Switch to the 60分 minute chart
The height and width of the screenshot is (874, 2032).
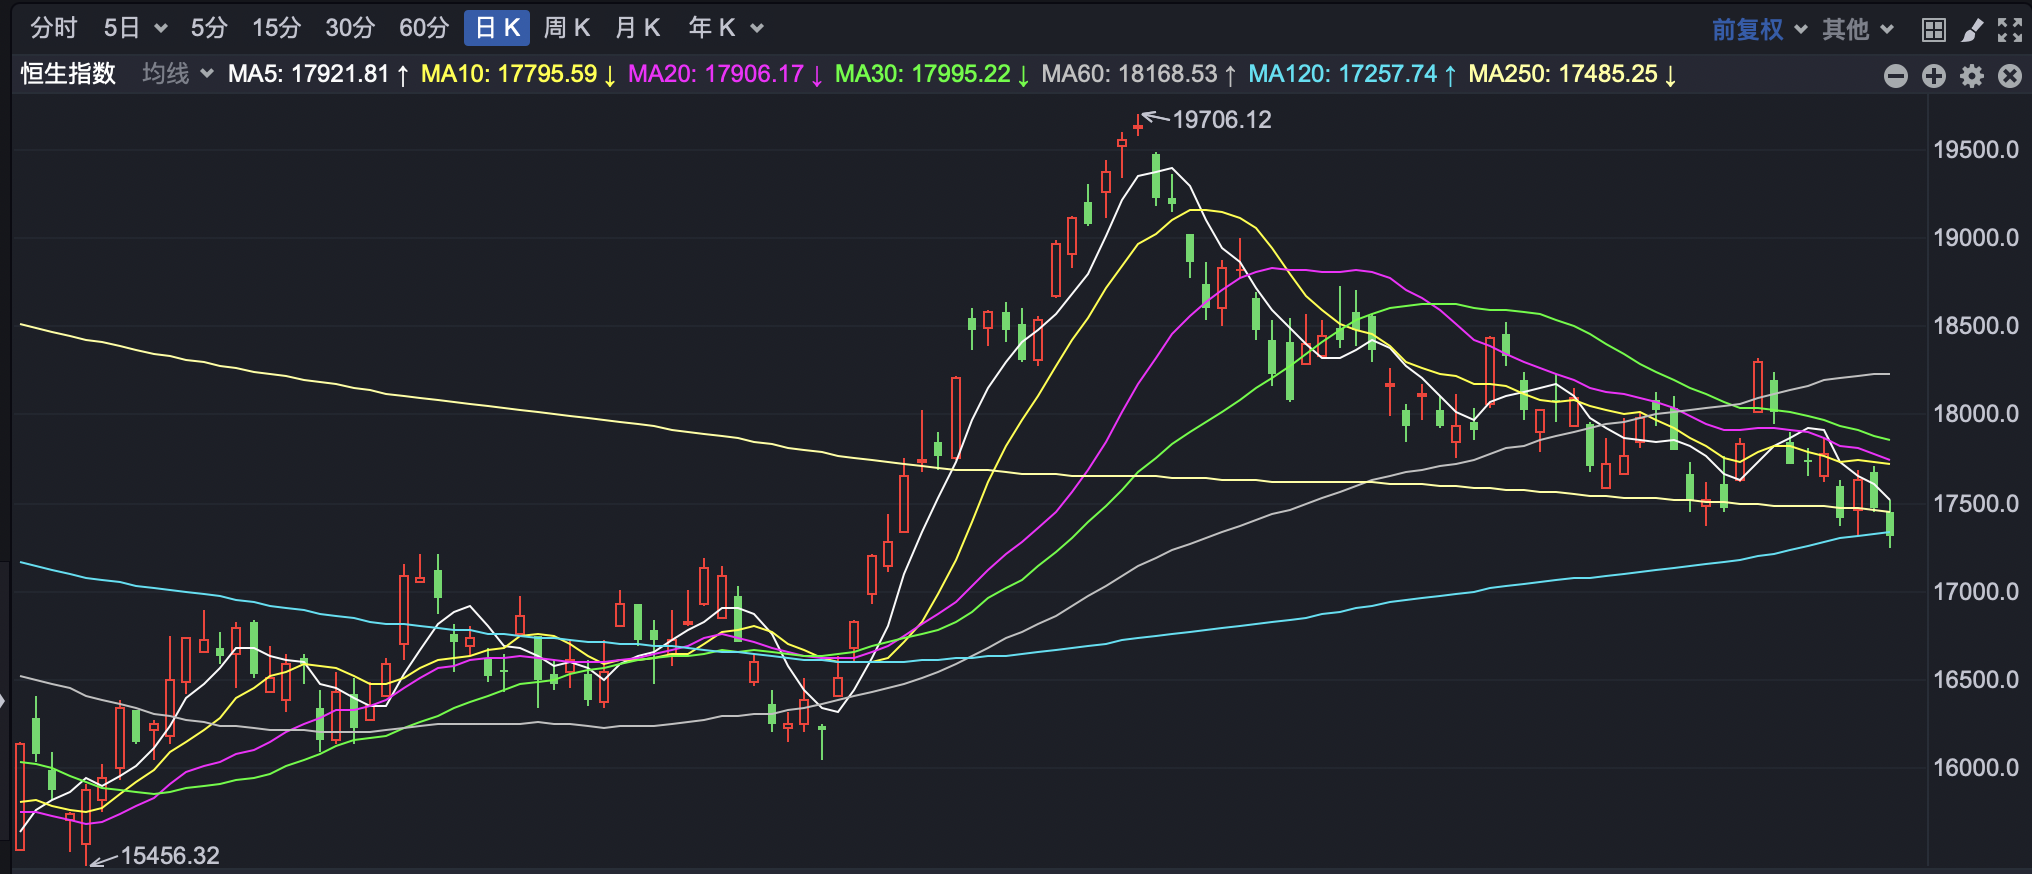tap(424, 28)
